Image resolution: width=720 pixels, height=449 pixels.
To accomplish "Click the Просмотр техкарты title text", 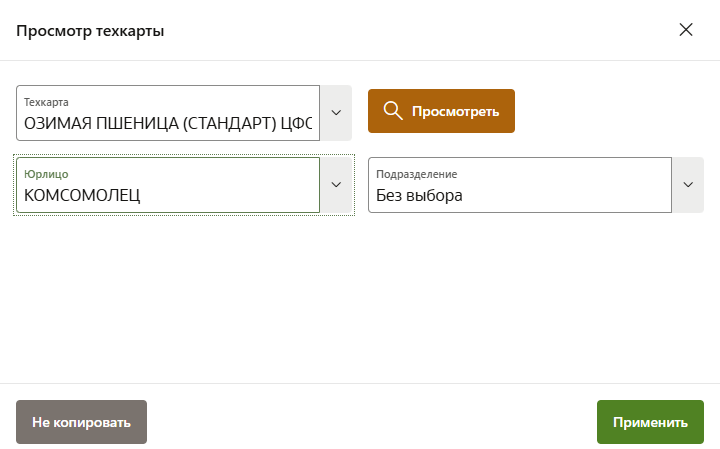I will (x=90, y=30).
